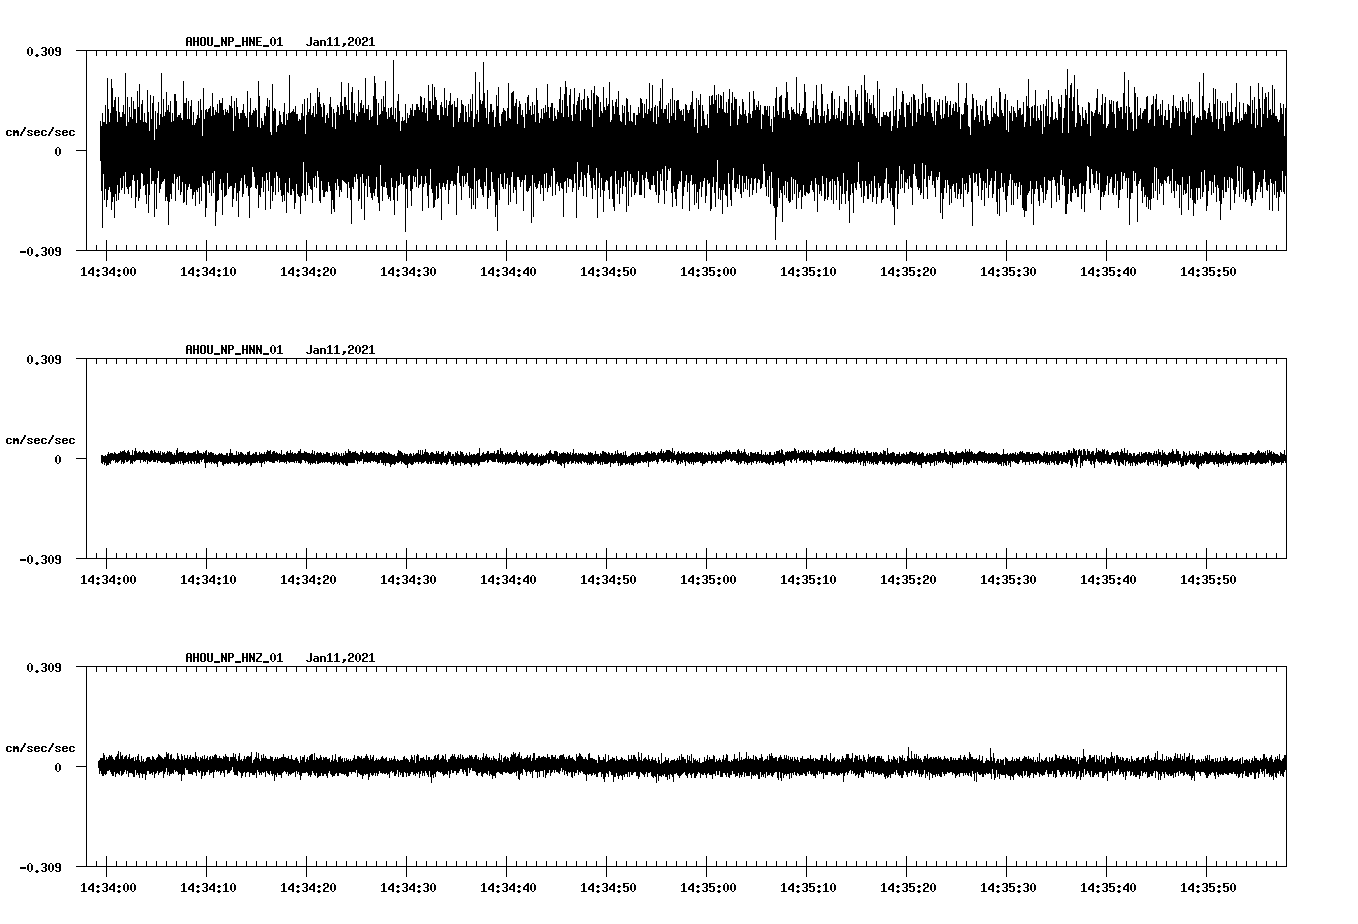Click the zero baseline label of the middle plot
The image size is (1358, 924).
(56, 460)
